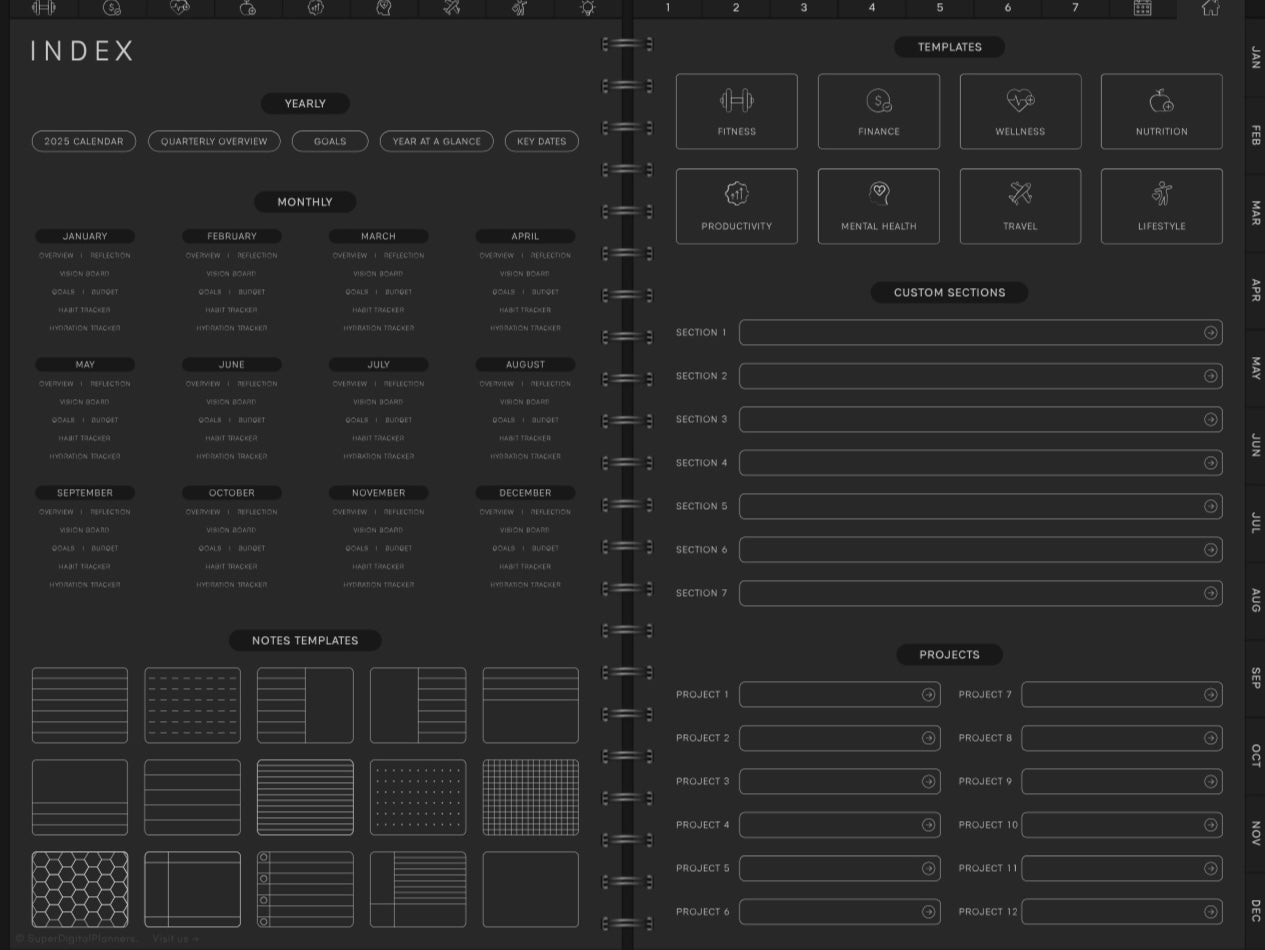Select the hexagon grid notes template
The width and height of the screenshot is (1265, 950).
pyautogui.click(x=80, y=889)
